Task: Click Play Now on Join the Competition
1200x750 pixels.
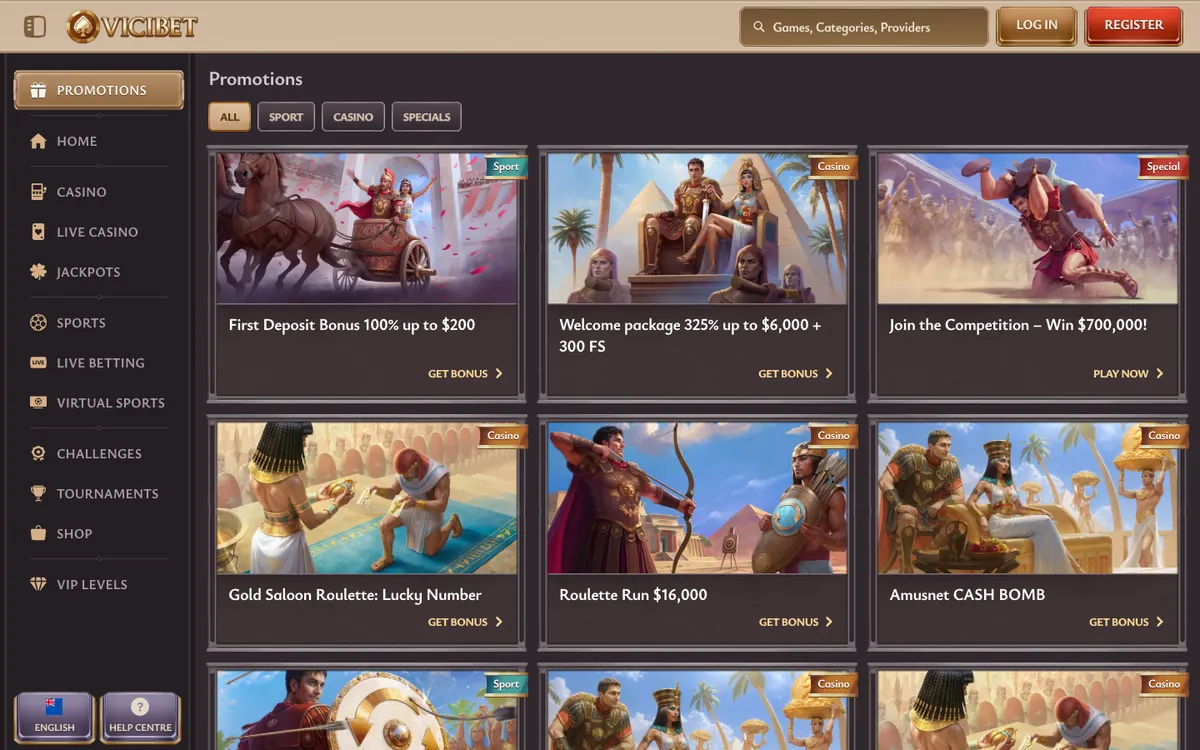Action: tap(1129, 373)
